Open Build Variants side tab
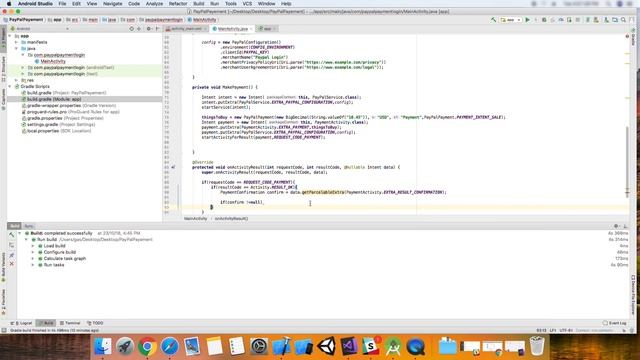The width and height of the screenshot is (640, 360). click(4, 266)
